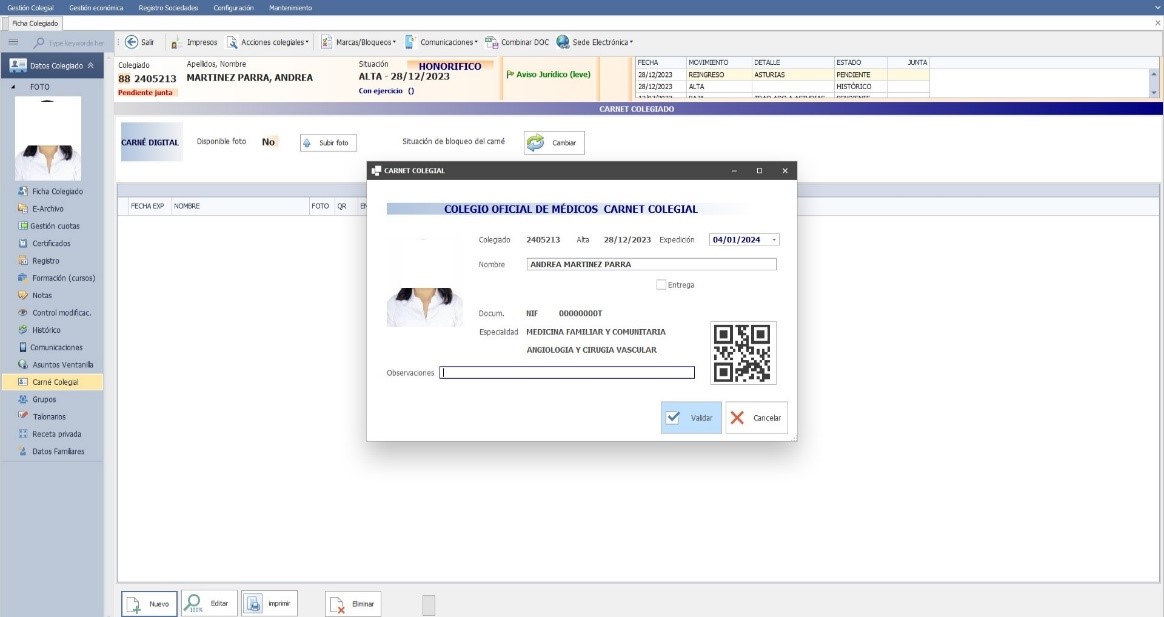
Task: Open Gestión económica menu
Action: pos(97,7)
